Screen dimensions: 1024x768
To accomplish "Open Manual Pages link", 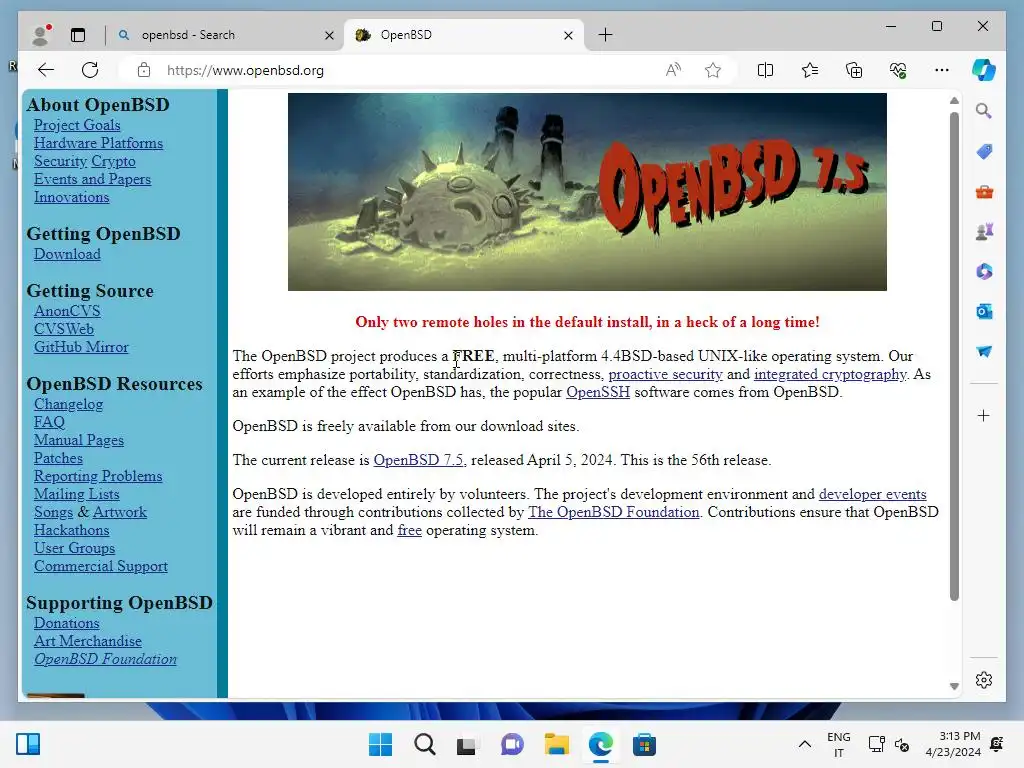I will pos(79,440).
